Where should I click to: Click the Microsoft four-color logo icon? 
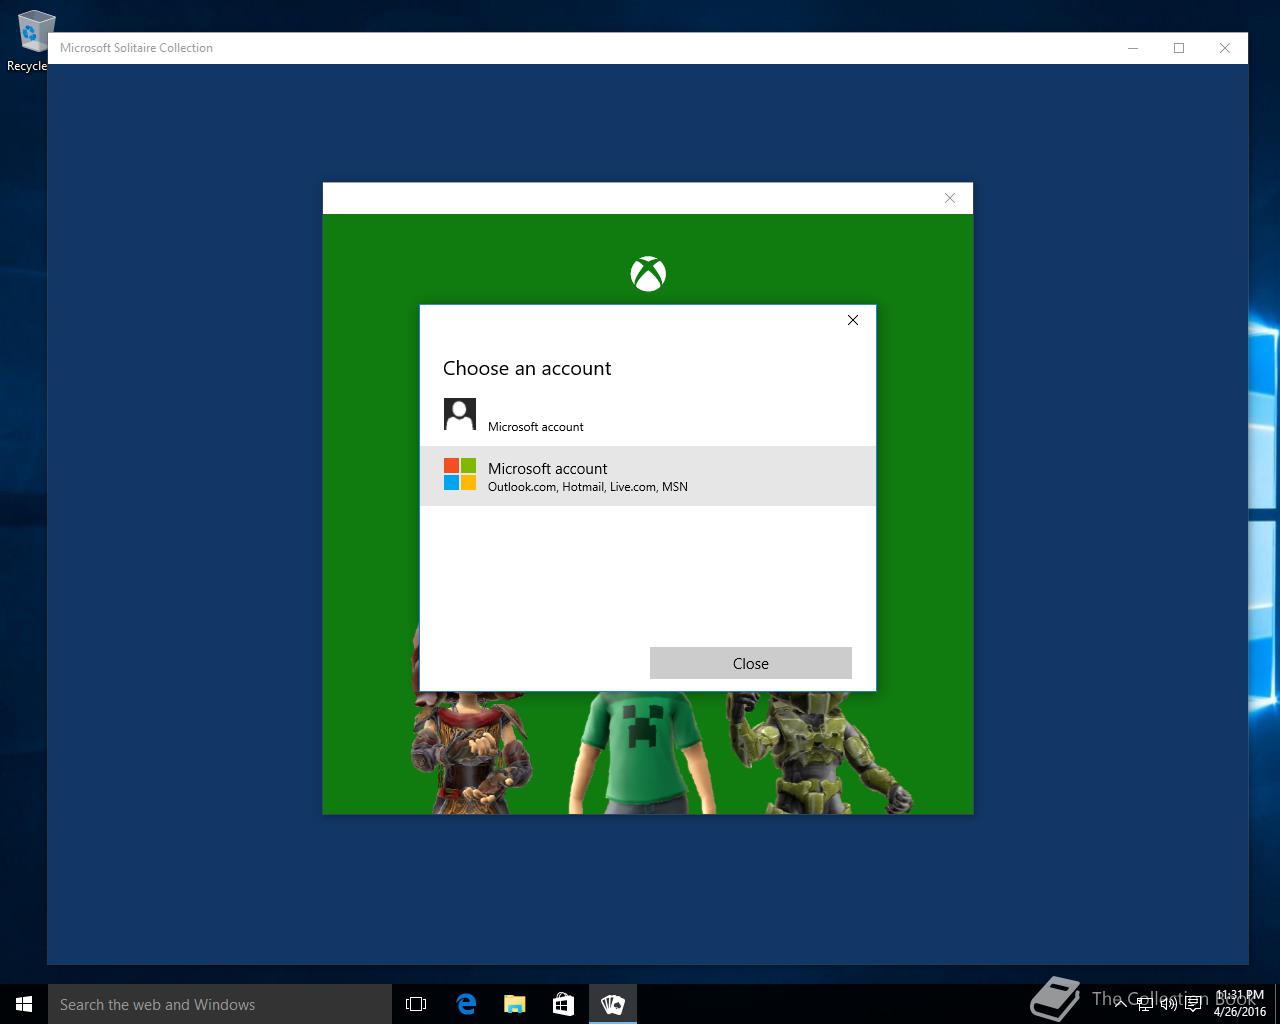click(x=460, y=474)
